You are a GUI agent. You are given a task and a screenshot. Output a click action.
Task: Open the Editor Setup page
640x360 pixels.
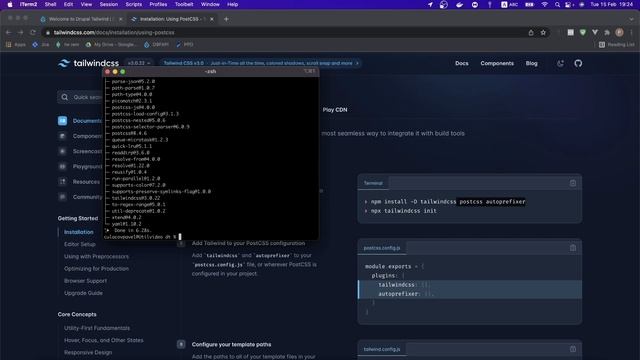[x=80, y=244]
